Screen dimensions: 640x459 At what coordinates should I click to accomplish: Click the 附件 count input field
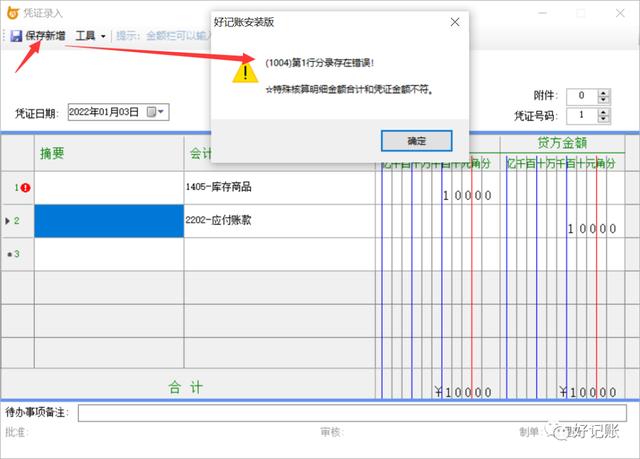tap(582, 96)
